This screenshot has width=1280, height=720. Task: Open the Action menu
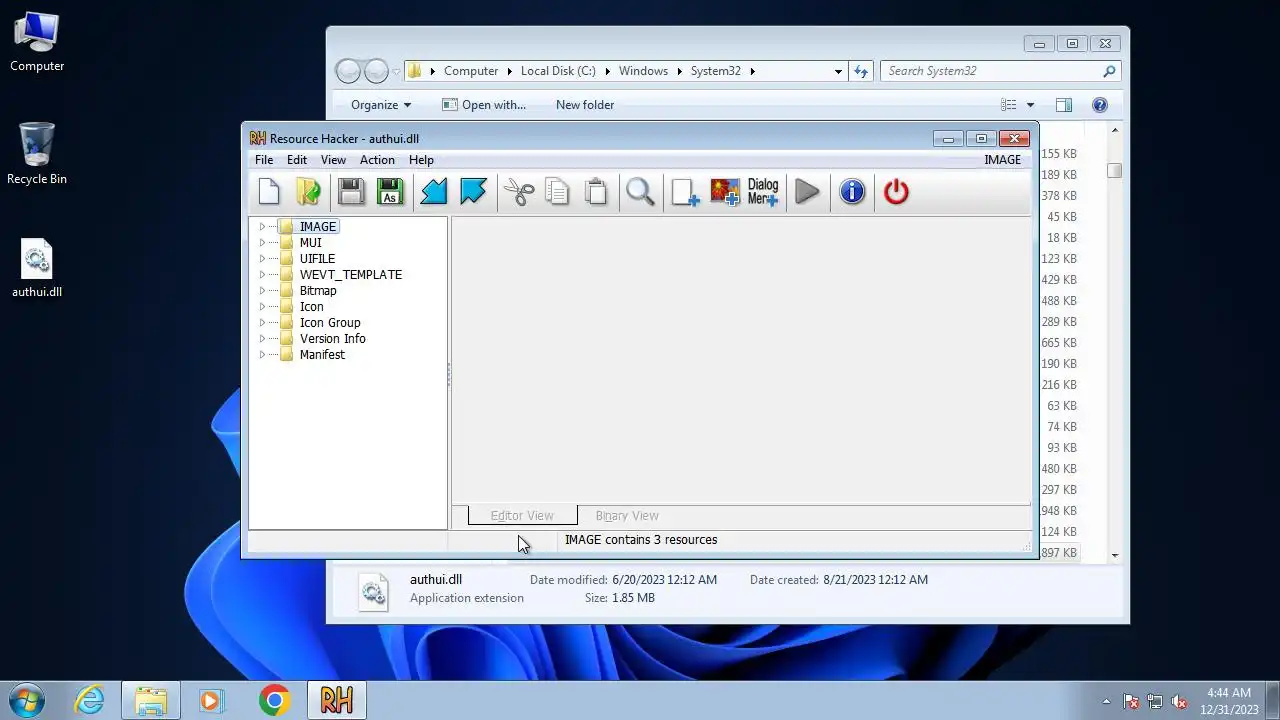click(377, 160)
